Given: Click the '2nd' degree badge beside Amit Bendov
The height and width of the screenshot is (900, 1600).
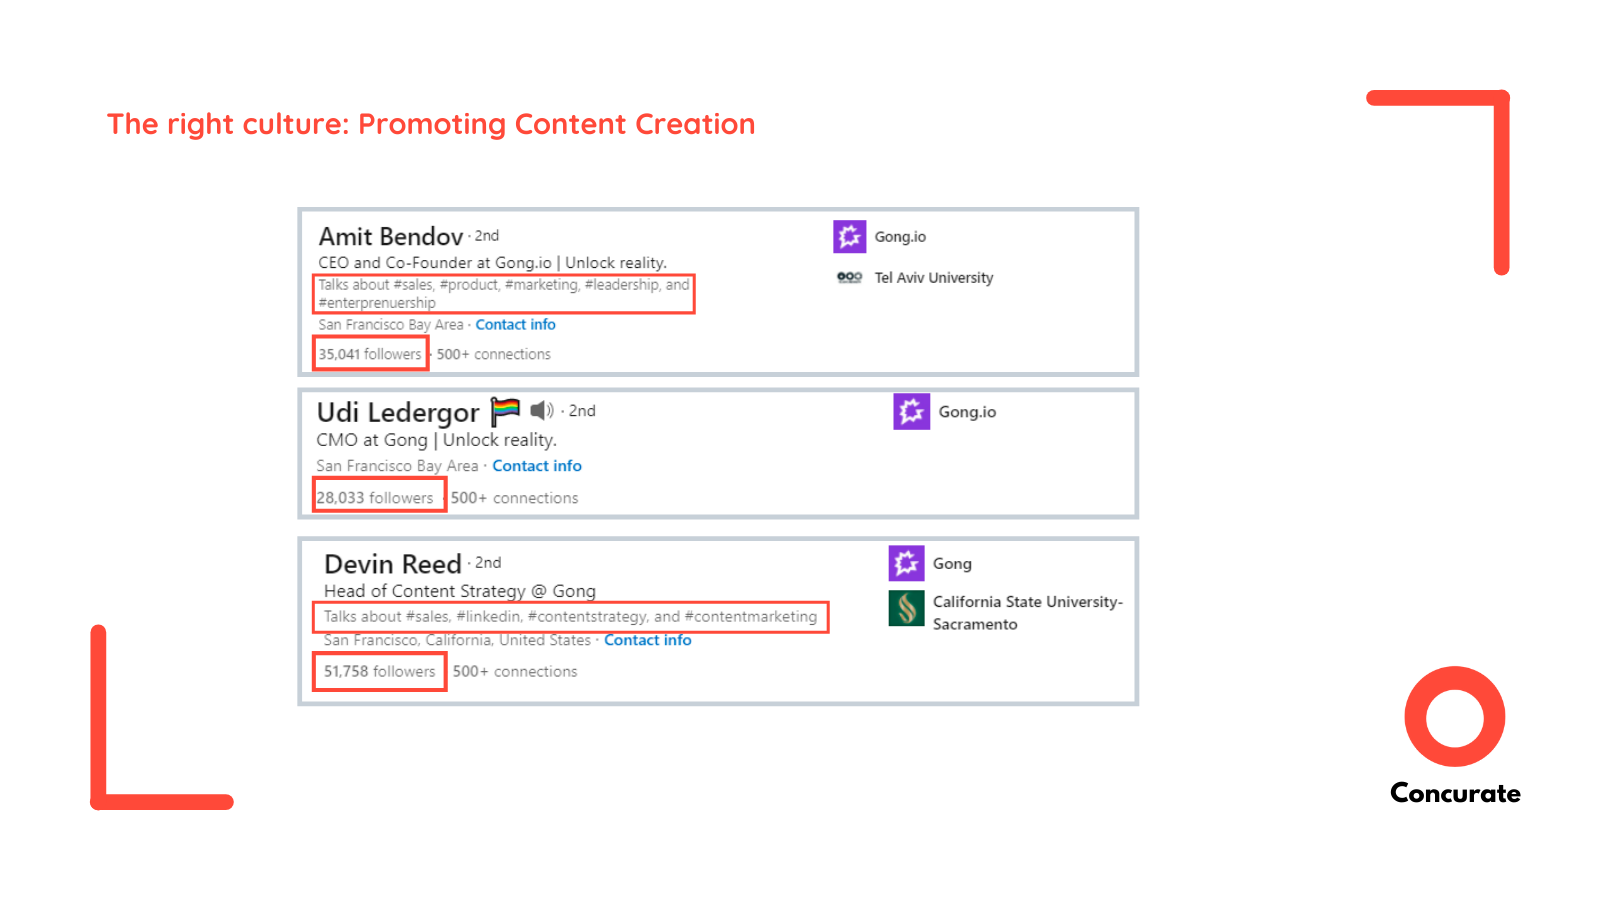Looking at the screenshot, I should click(x=487, y=236).
